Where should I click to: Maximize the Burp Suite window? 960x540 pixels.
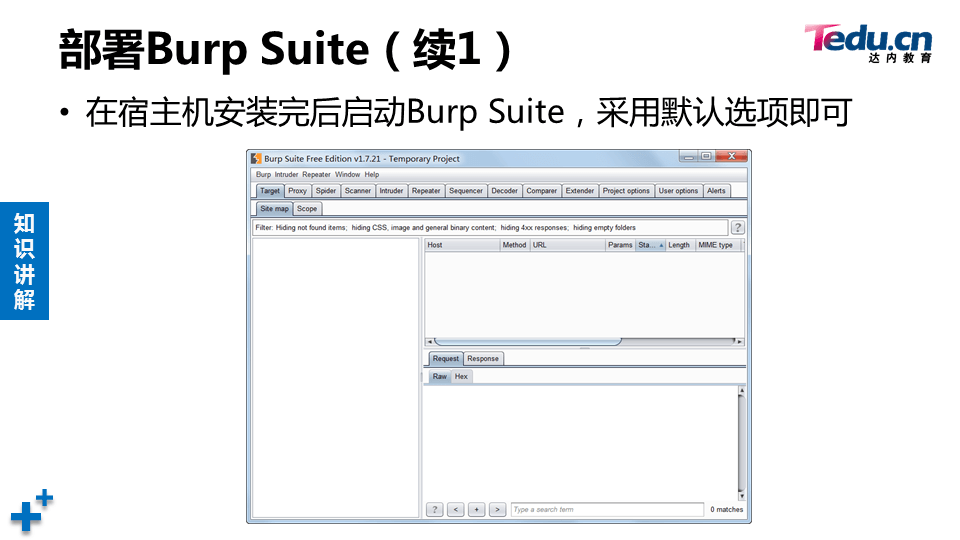705,157
